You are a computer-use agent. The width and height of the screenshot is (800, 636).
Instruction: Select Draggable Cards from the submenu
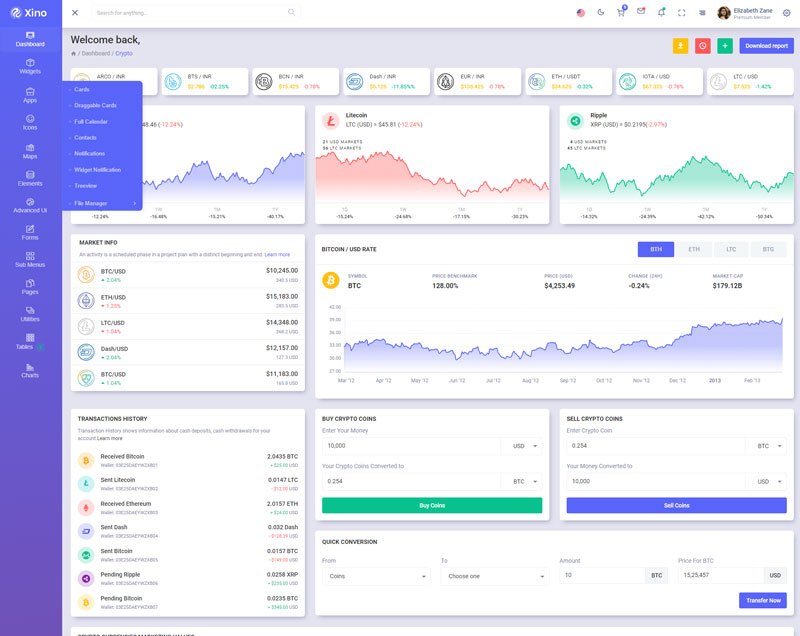pyautogui.click(x=95, y=105)
